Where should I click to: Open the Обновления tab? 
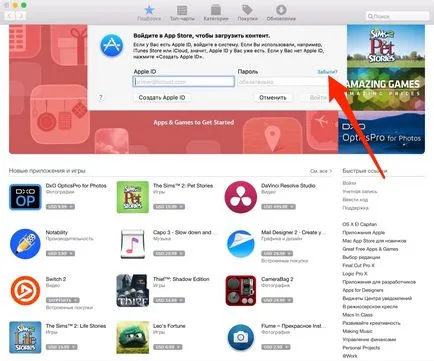point(281,13)
